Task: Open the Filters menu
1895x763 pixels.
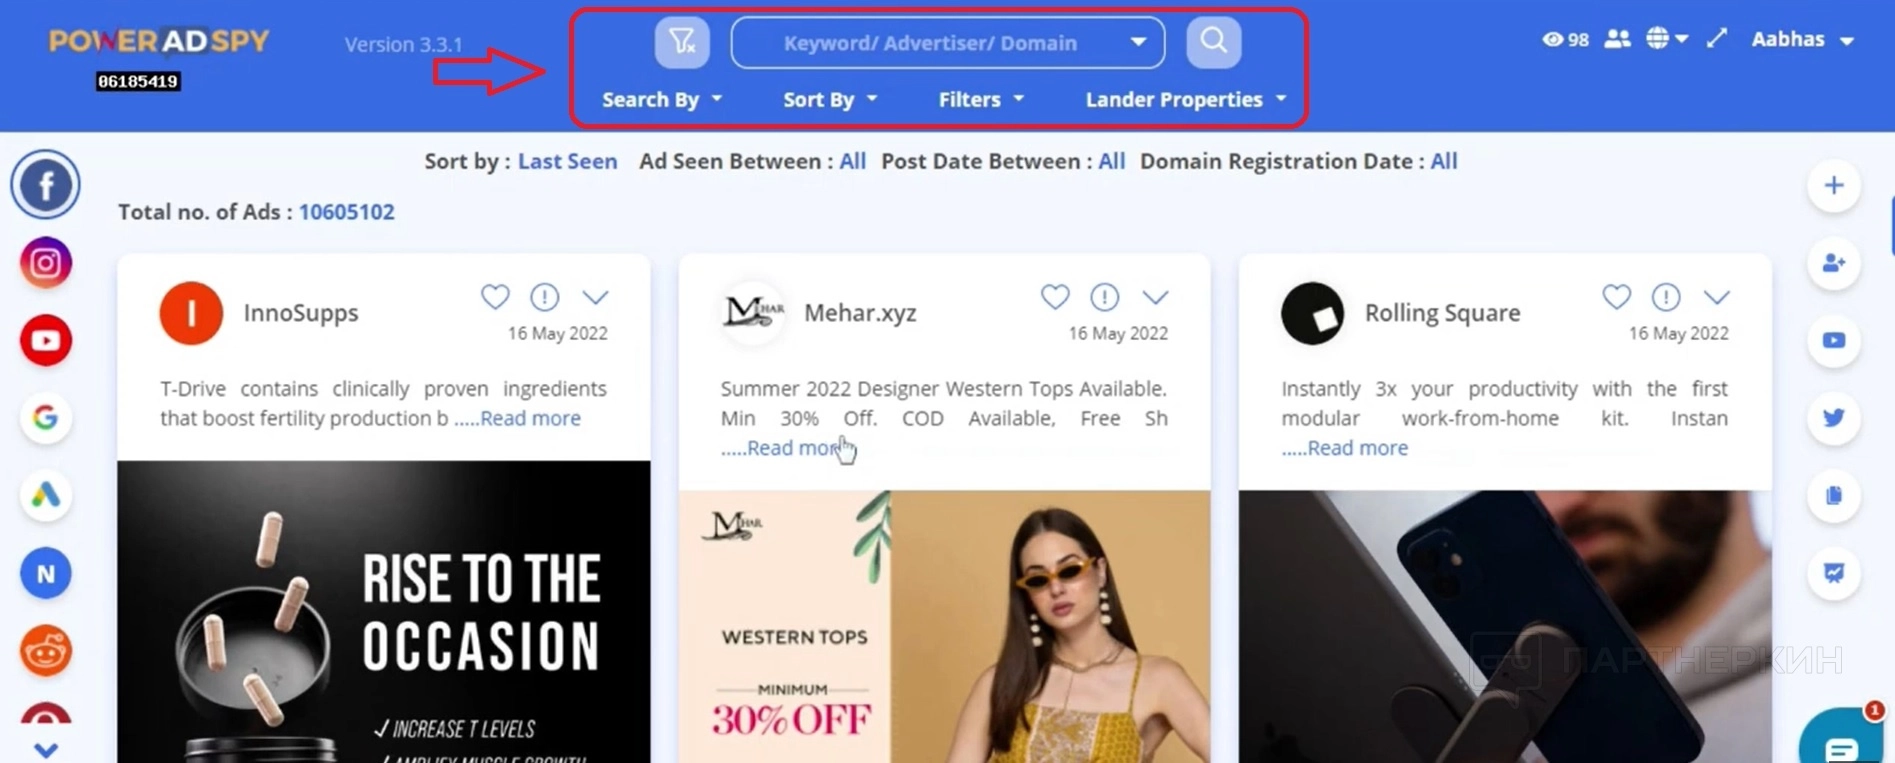Action: tap(980, 100)
